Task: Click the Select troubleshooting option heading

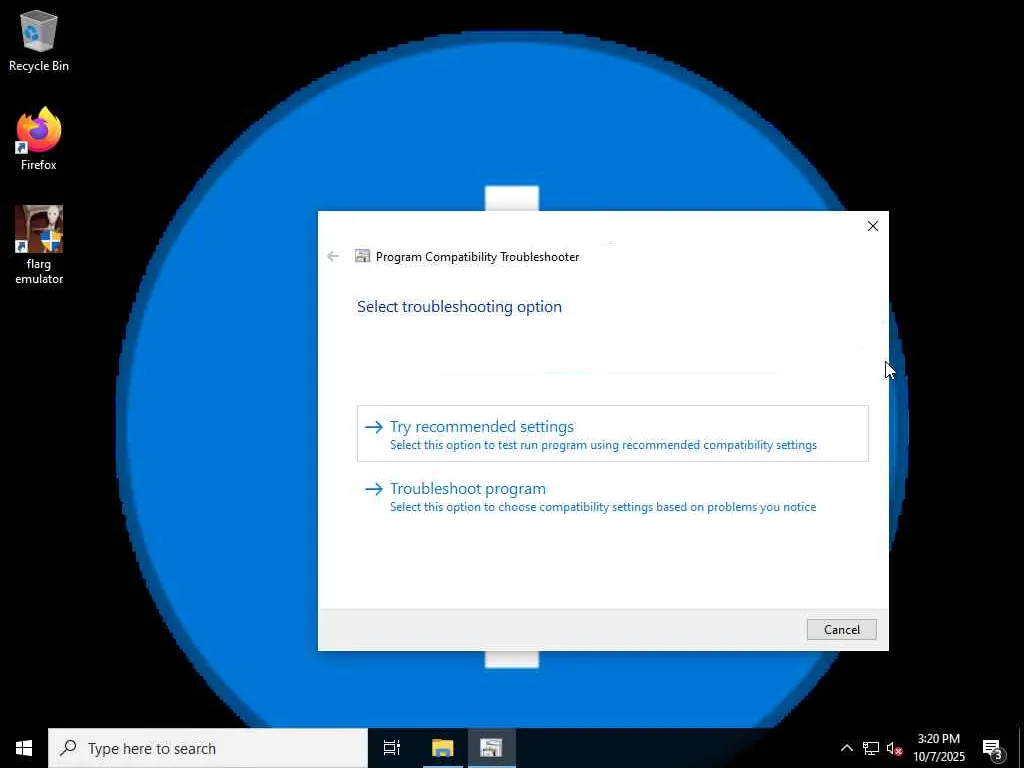Action: (459, 307)
